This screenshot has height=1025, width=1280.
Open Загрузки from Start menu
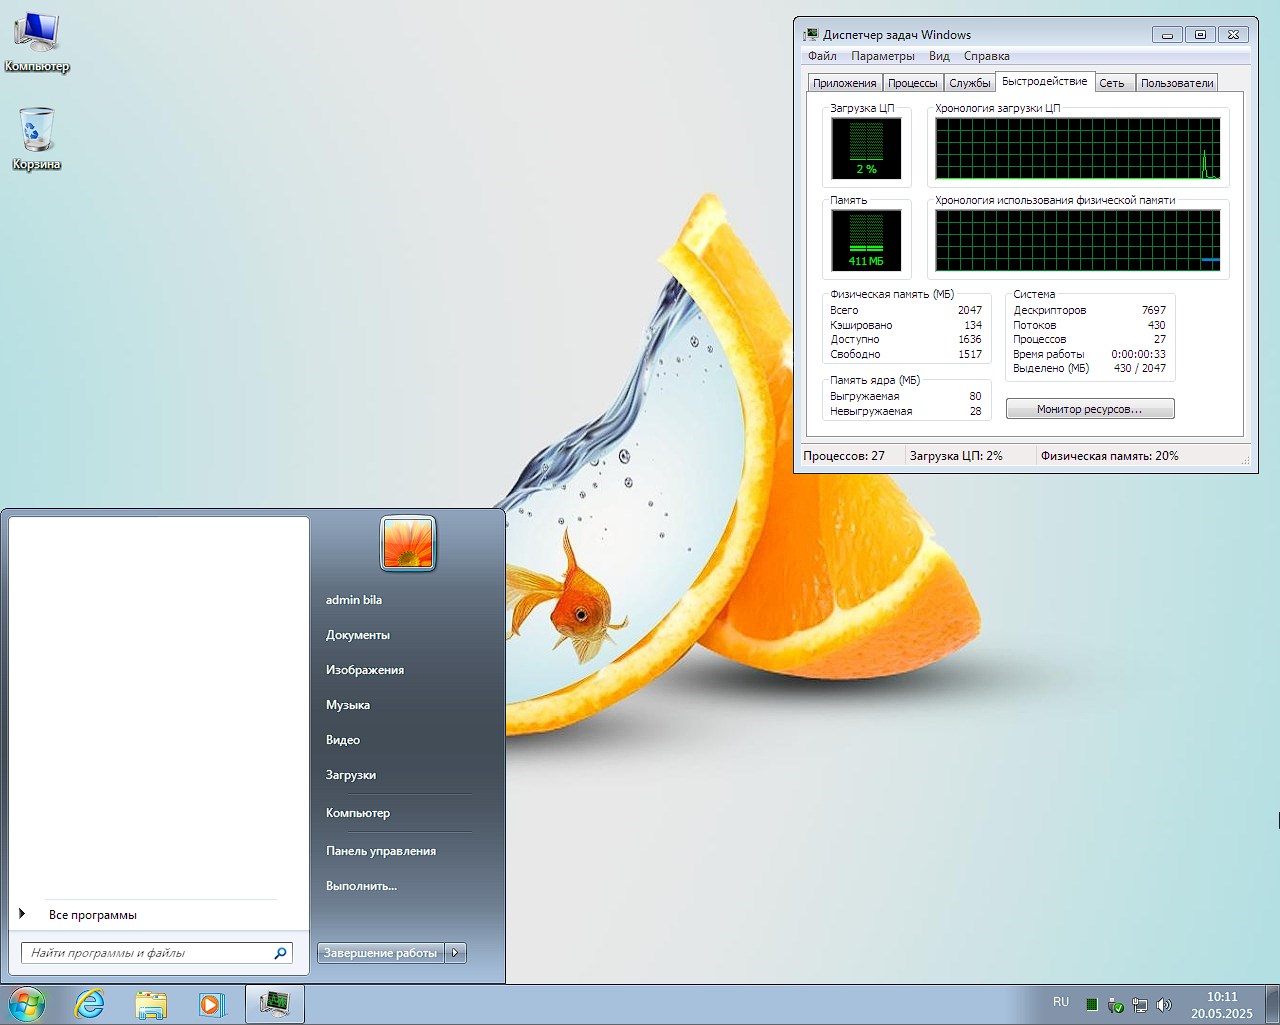[351, 775]
